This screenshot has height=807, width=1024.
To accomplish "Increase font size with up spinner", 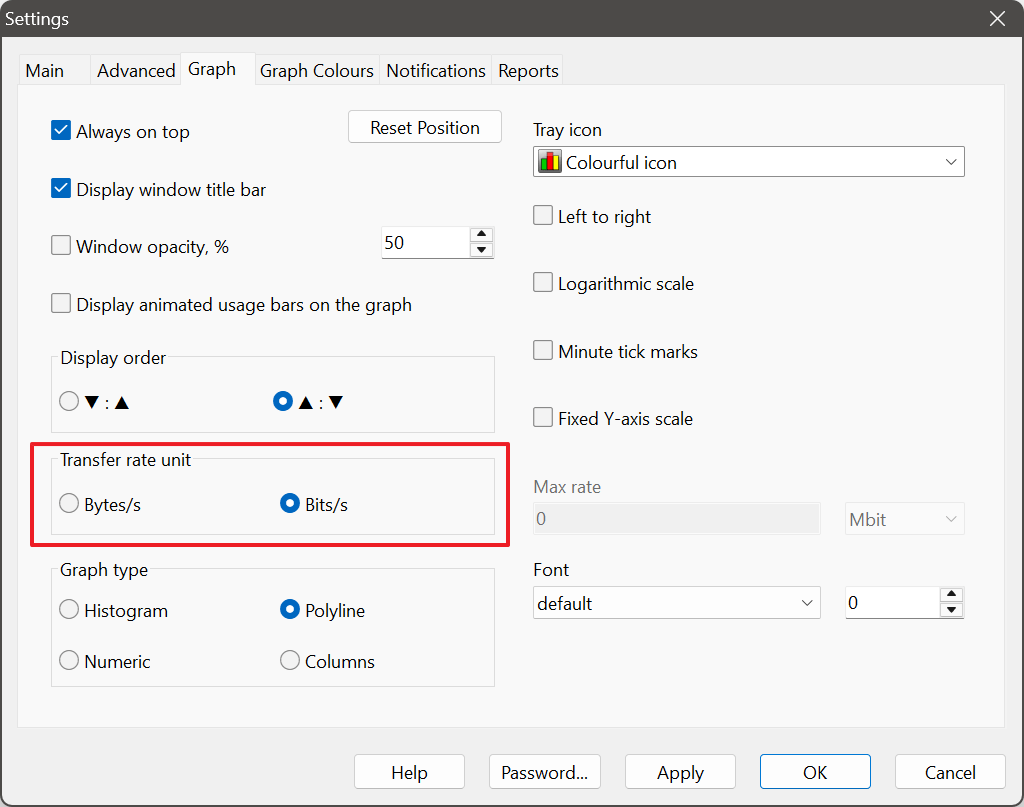I will 952,595.
